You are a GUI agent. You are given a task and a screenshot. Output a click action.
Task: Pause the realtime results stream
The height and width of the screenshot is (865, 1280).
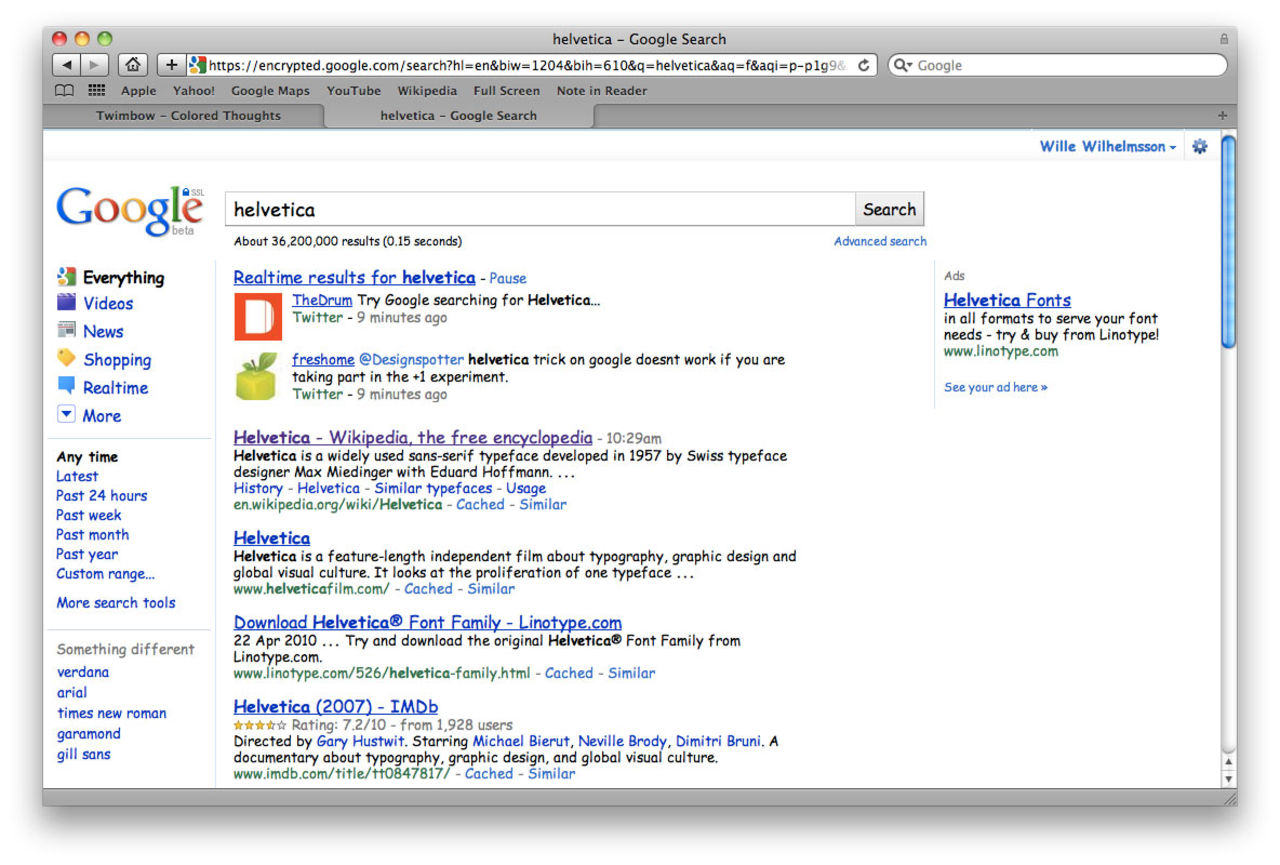tap(508, 279)
